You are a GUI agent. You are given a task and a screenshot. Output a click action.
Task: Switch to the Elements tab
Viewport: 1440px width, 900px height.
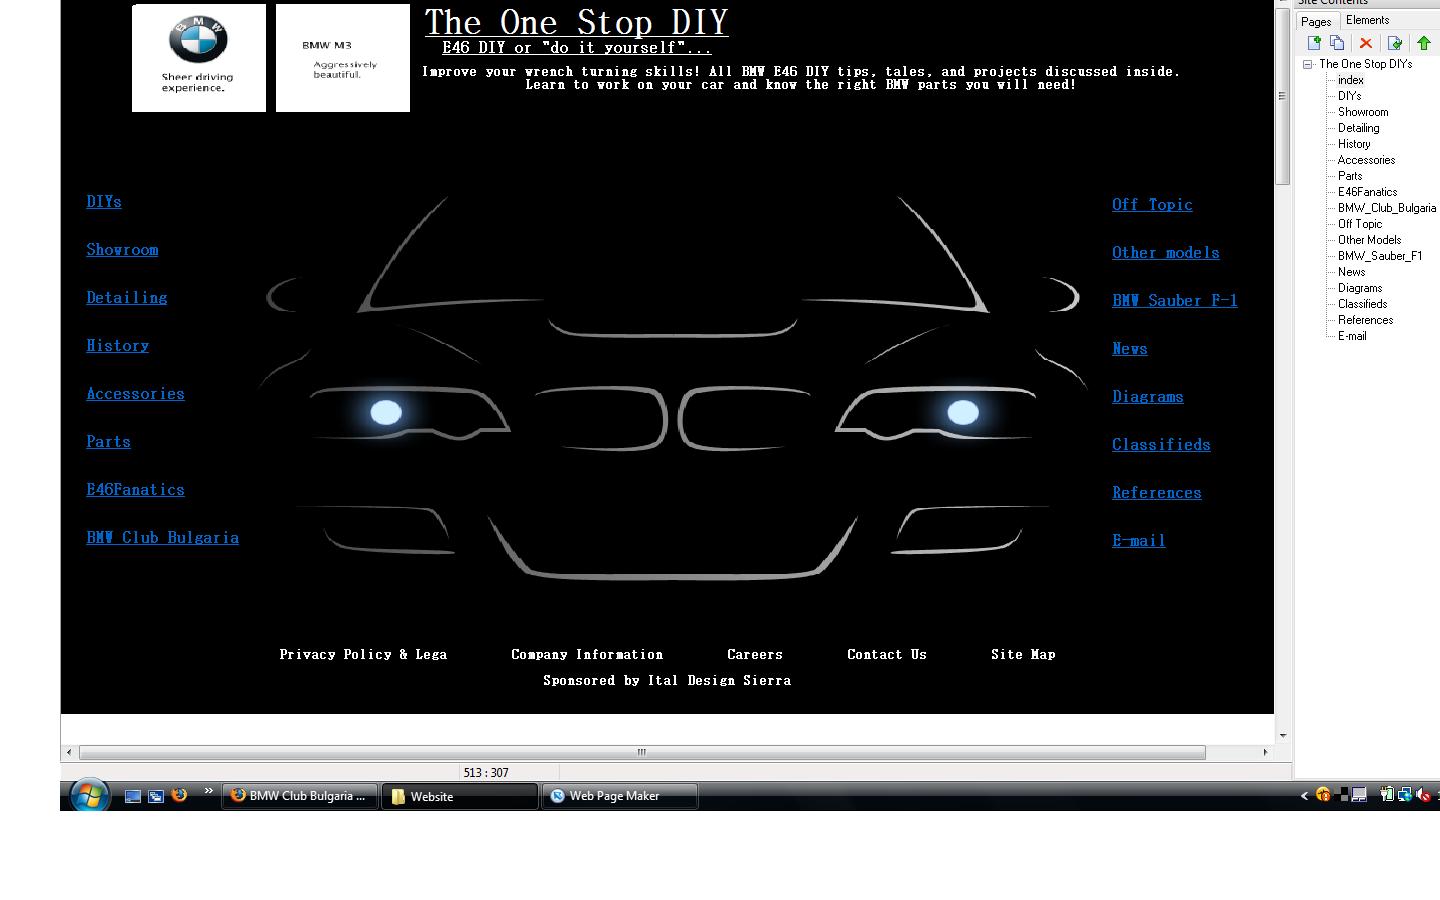click(1367, 20)
